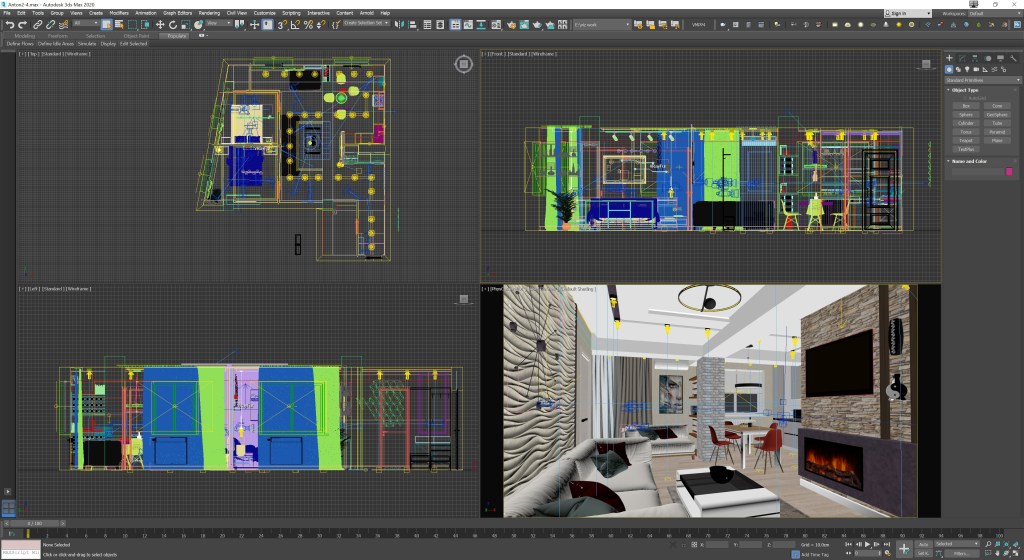This screenshot has width=1024, height=560.
Task: Select the Select and Rotate tool
Action: click(x=172, y=24)
